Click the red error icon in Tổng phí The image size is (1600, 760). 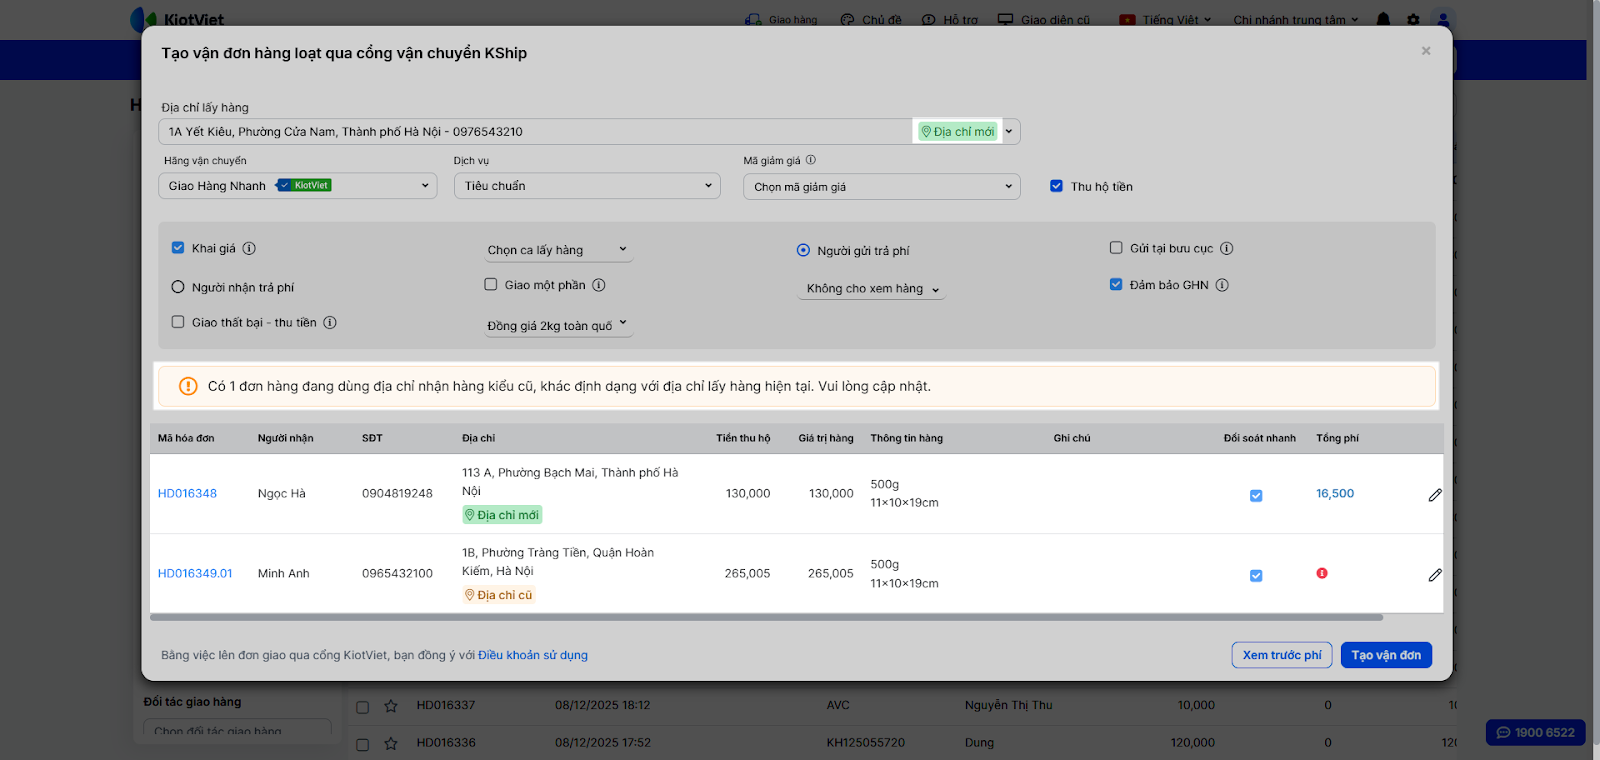point(1321,573)
